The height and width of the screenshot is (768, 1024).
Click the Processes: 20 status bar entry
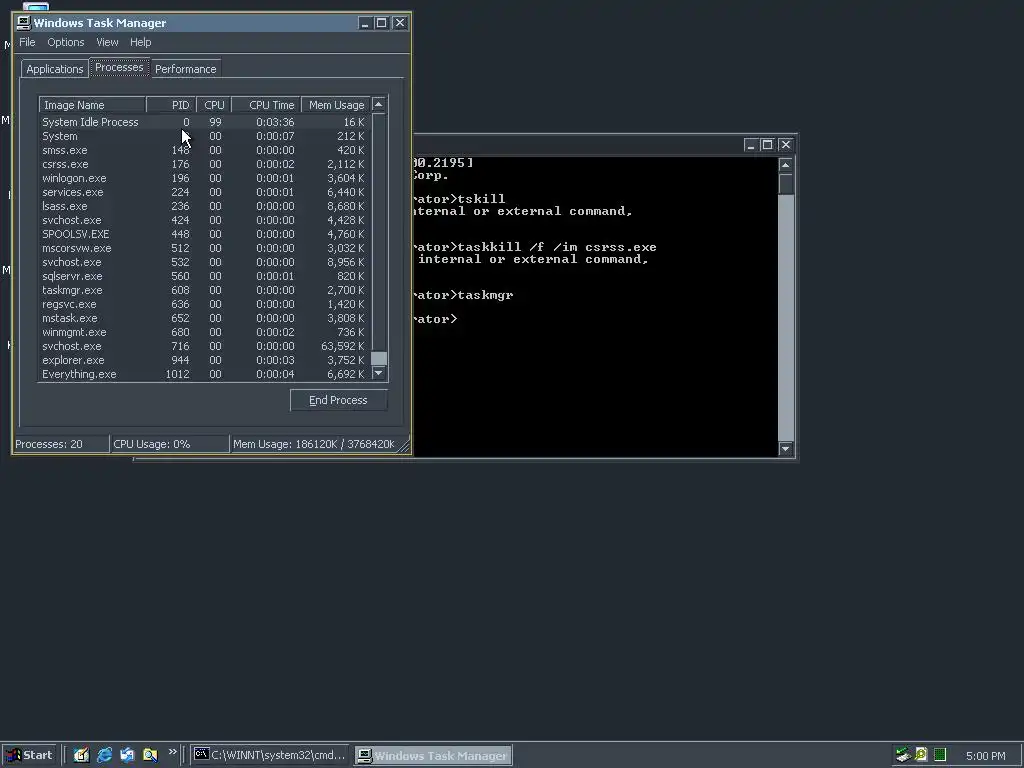point(61,444)
